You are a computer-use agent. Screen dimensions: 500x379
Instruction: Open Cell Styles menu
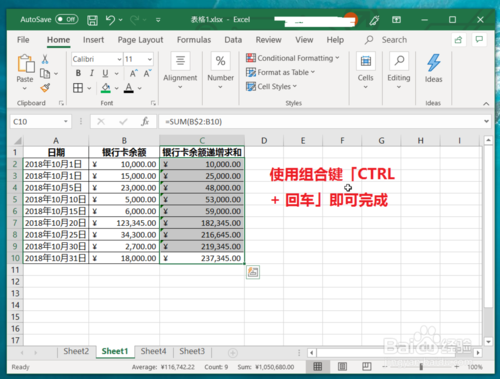[271, 86]
